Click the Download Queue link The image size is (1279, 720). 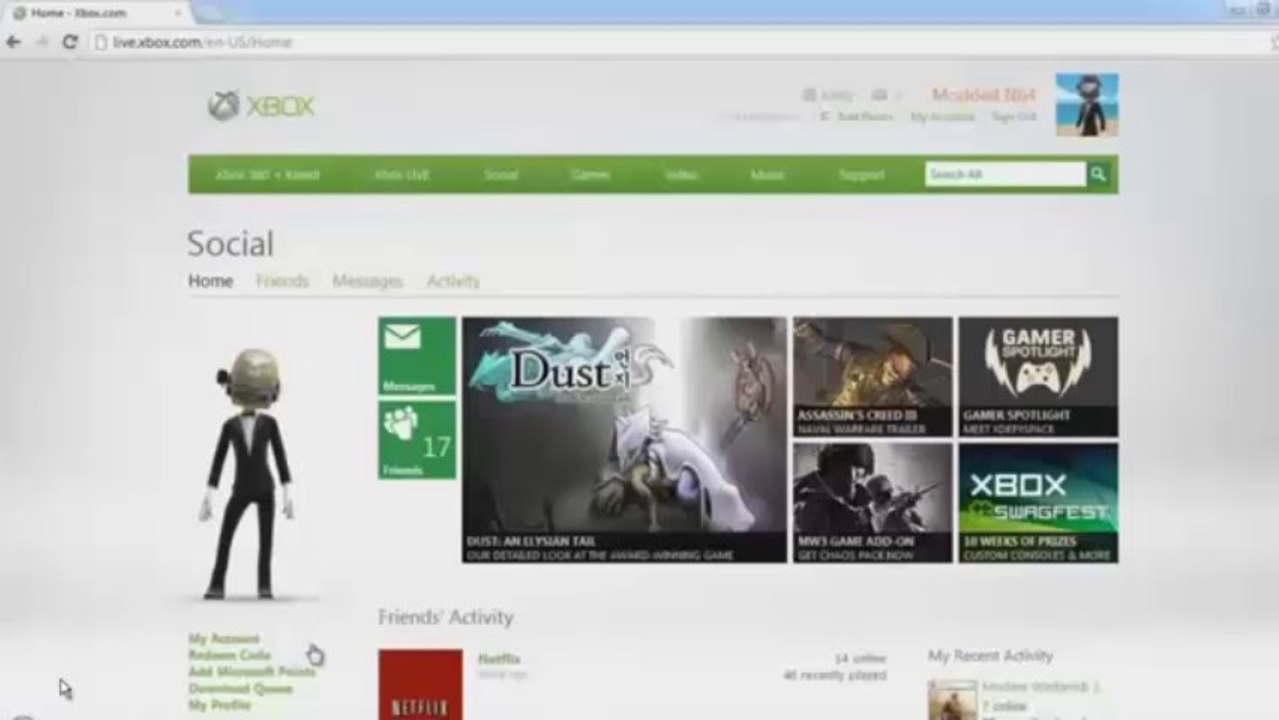pos(240,688)
